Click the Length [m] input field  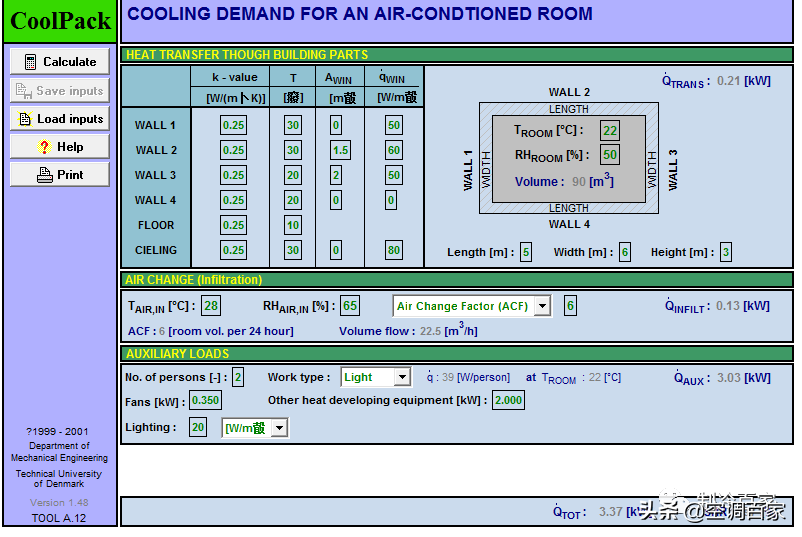[526, 252]
